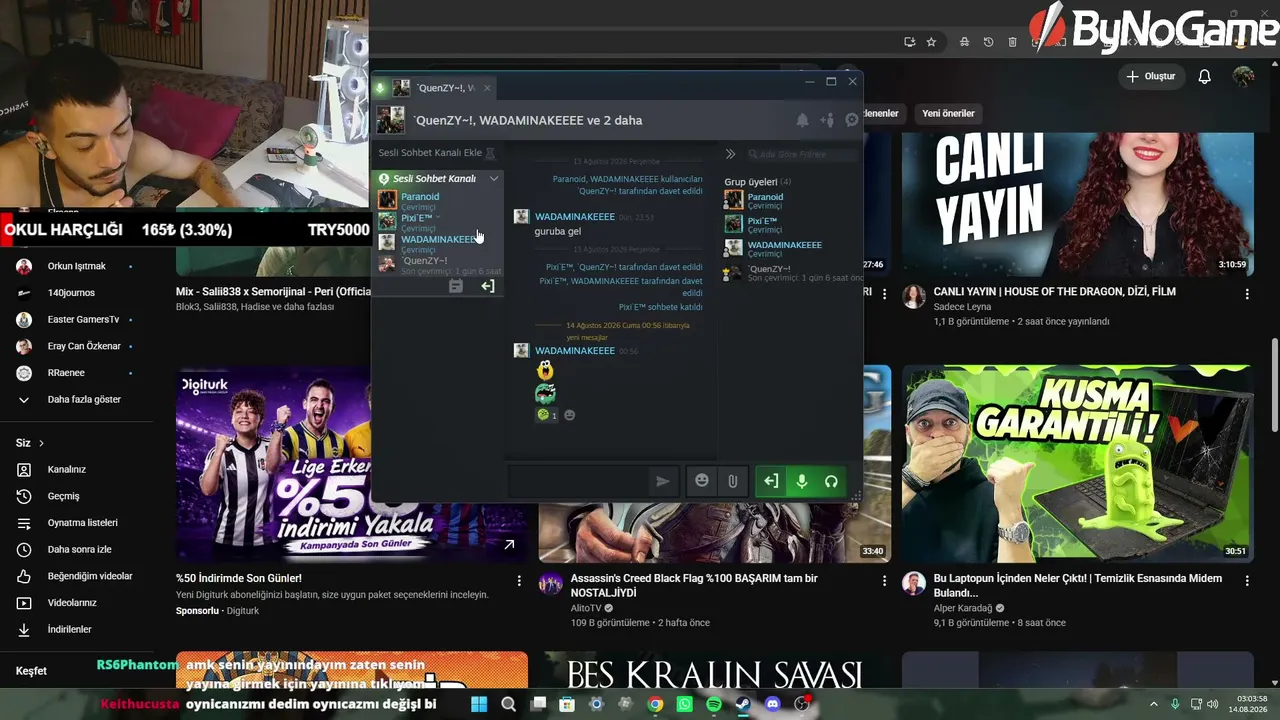Open İndirilenler in YouTube sidebar
The image size is (1280, 720).
click(x=68, y=629)
